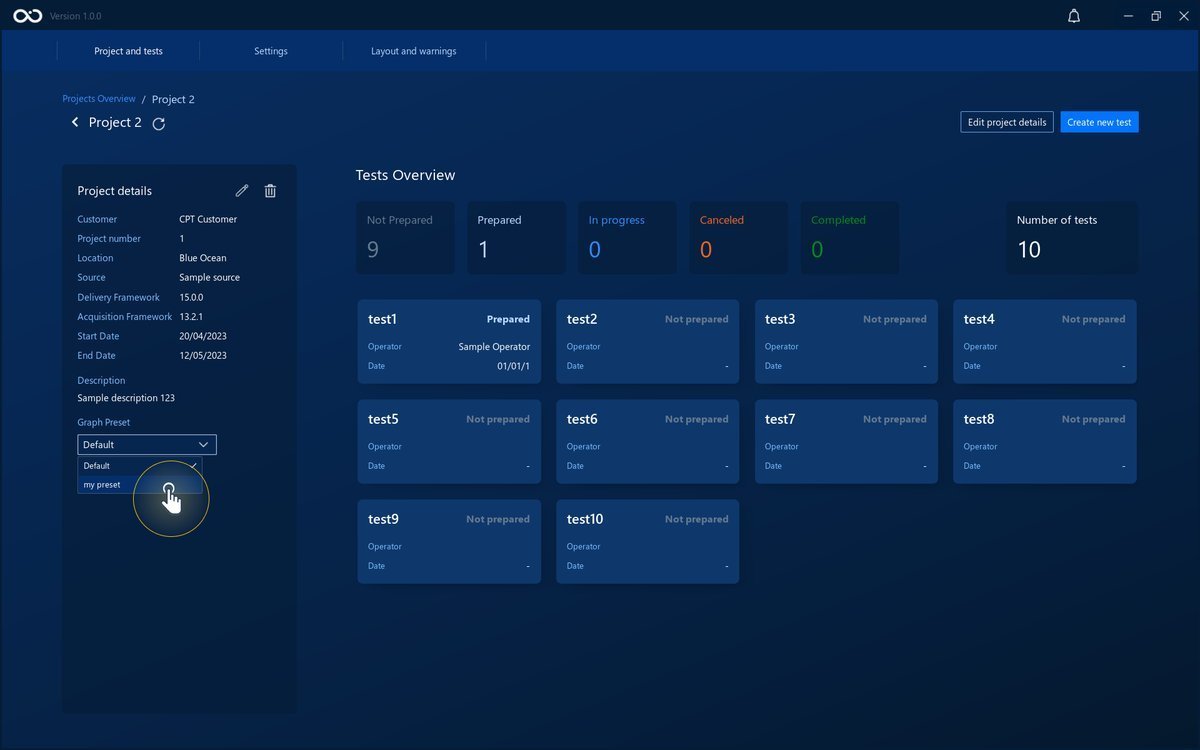Open the notifications bell
Viewport: 1200px width, 750px height.
click(1074, 16)
